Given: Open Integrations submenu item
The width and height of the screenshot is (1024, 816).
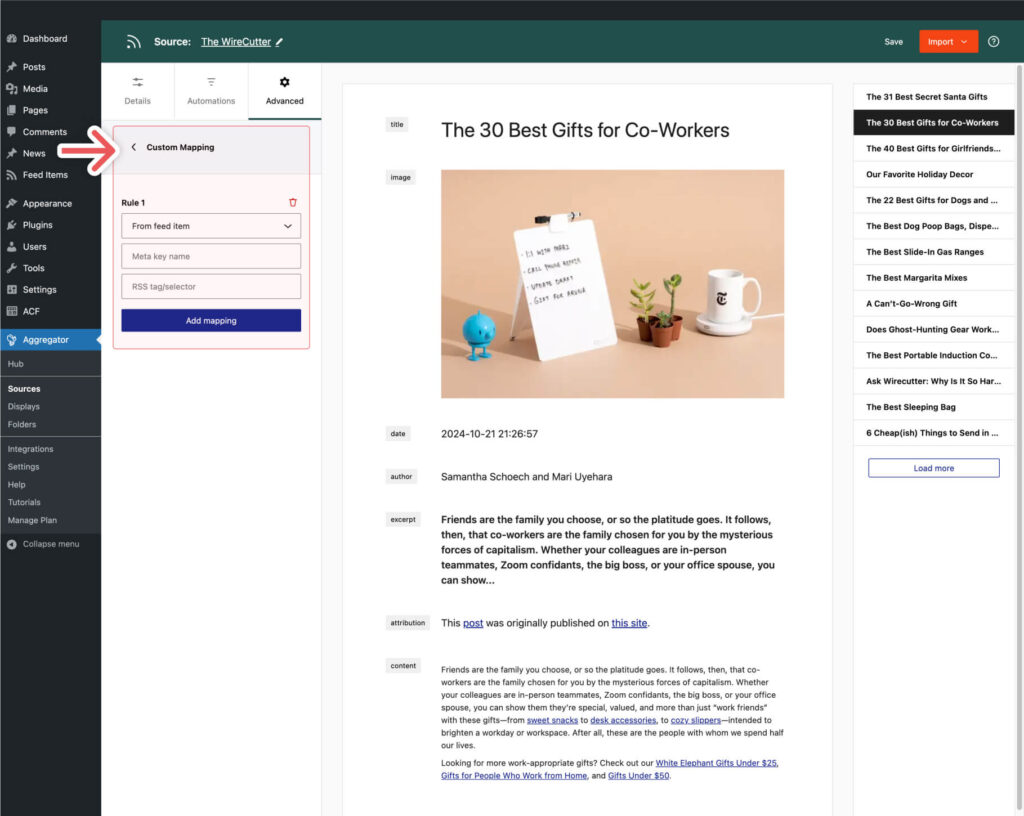Looking at the screenshot, I should [30, 449].
